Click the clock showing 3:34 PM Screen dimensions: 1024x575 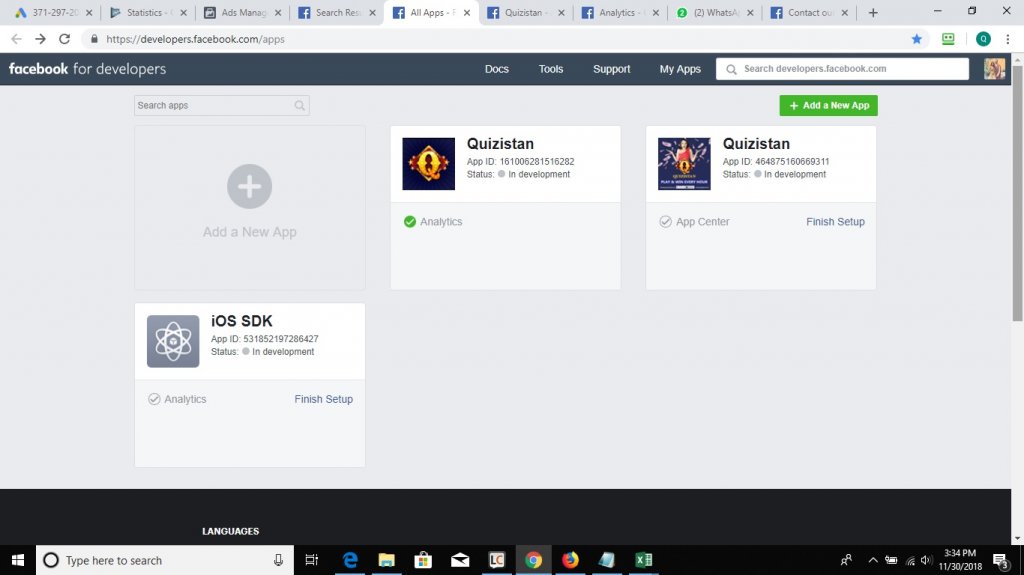click(960, 553)
